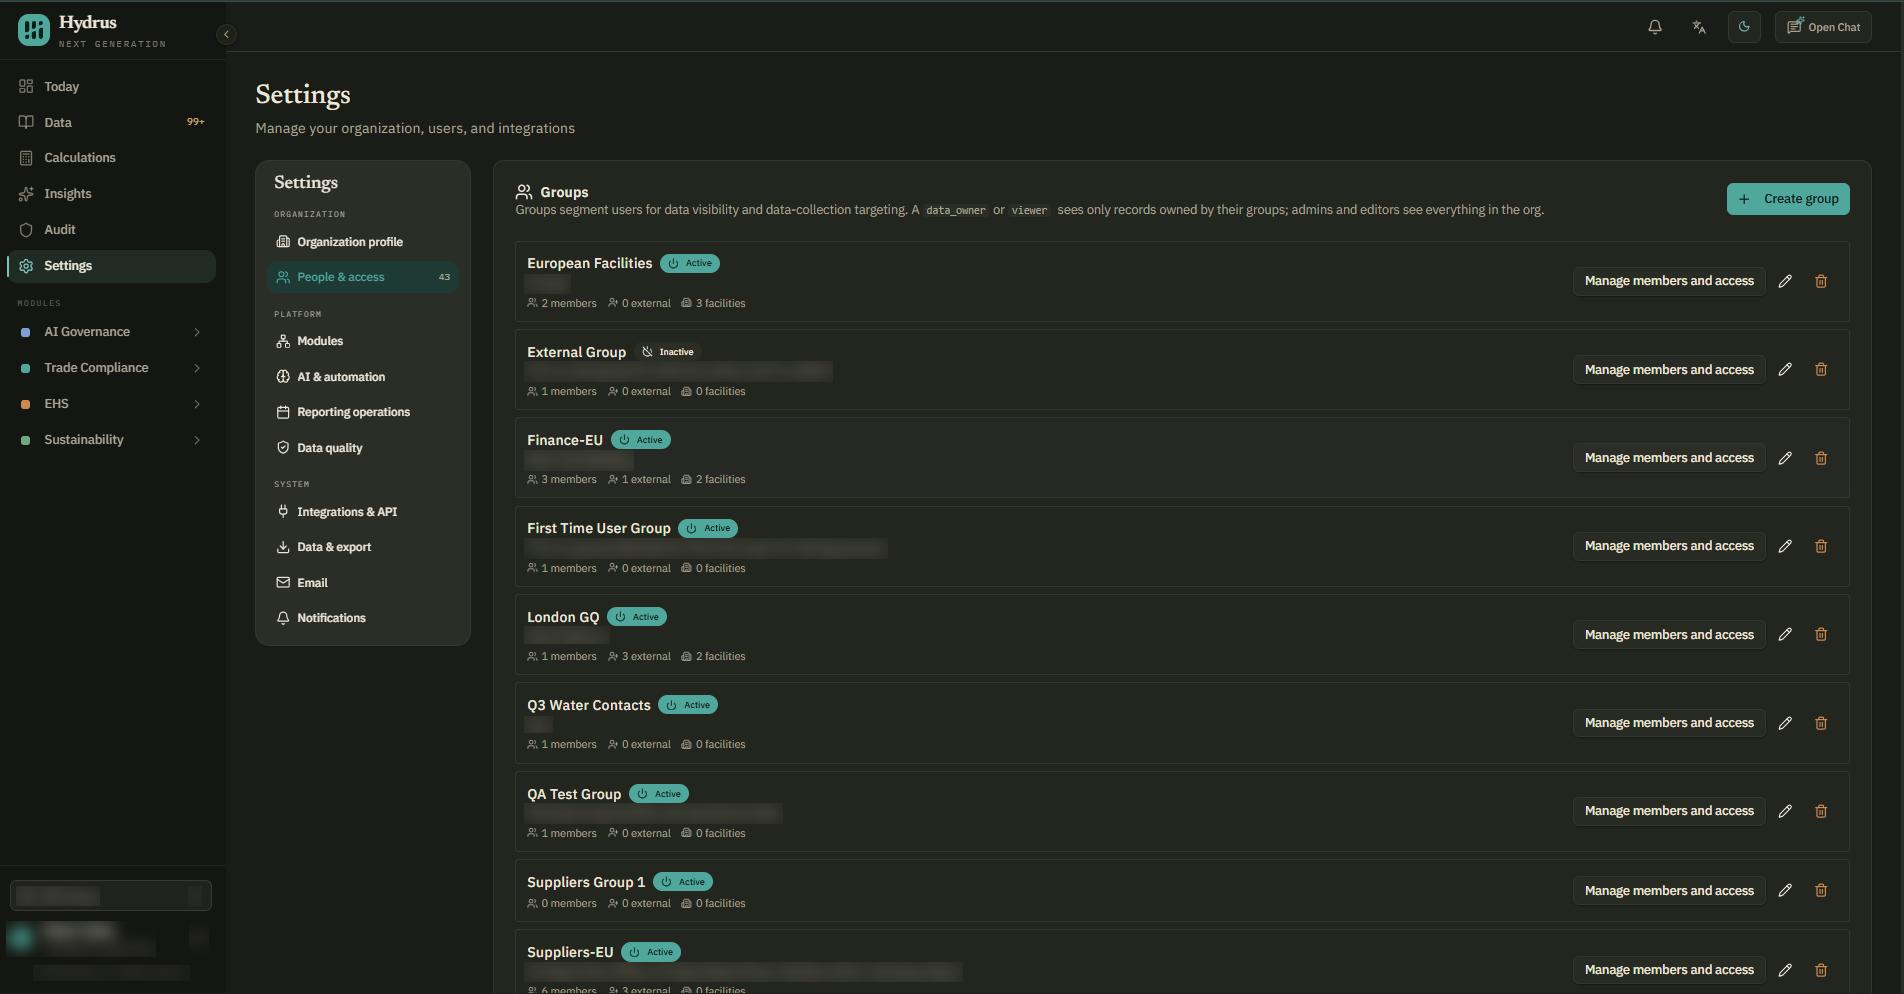
Task: Click the Active badge on London GQ
Action: point(637,617)
